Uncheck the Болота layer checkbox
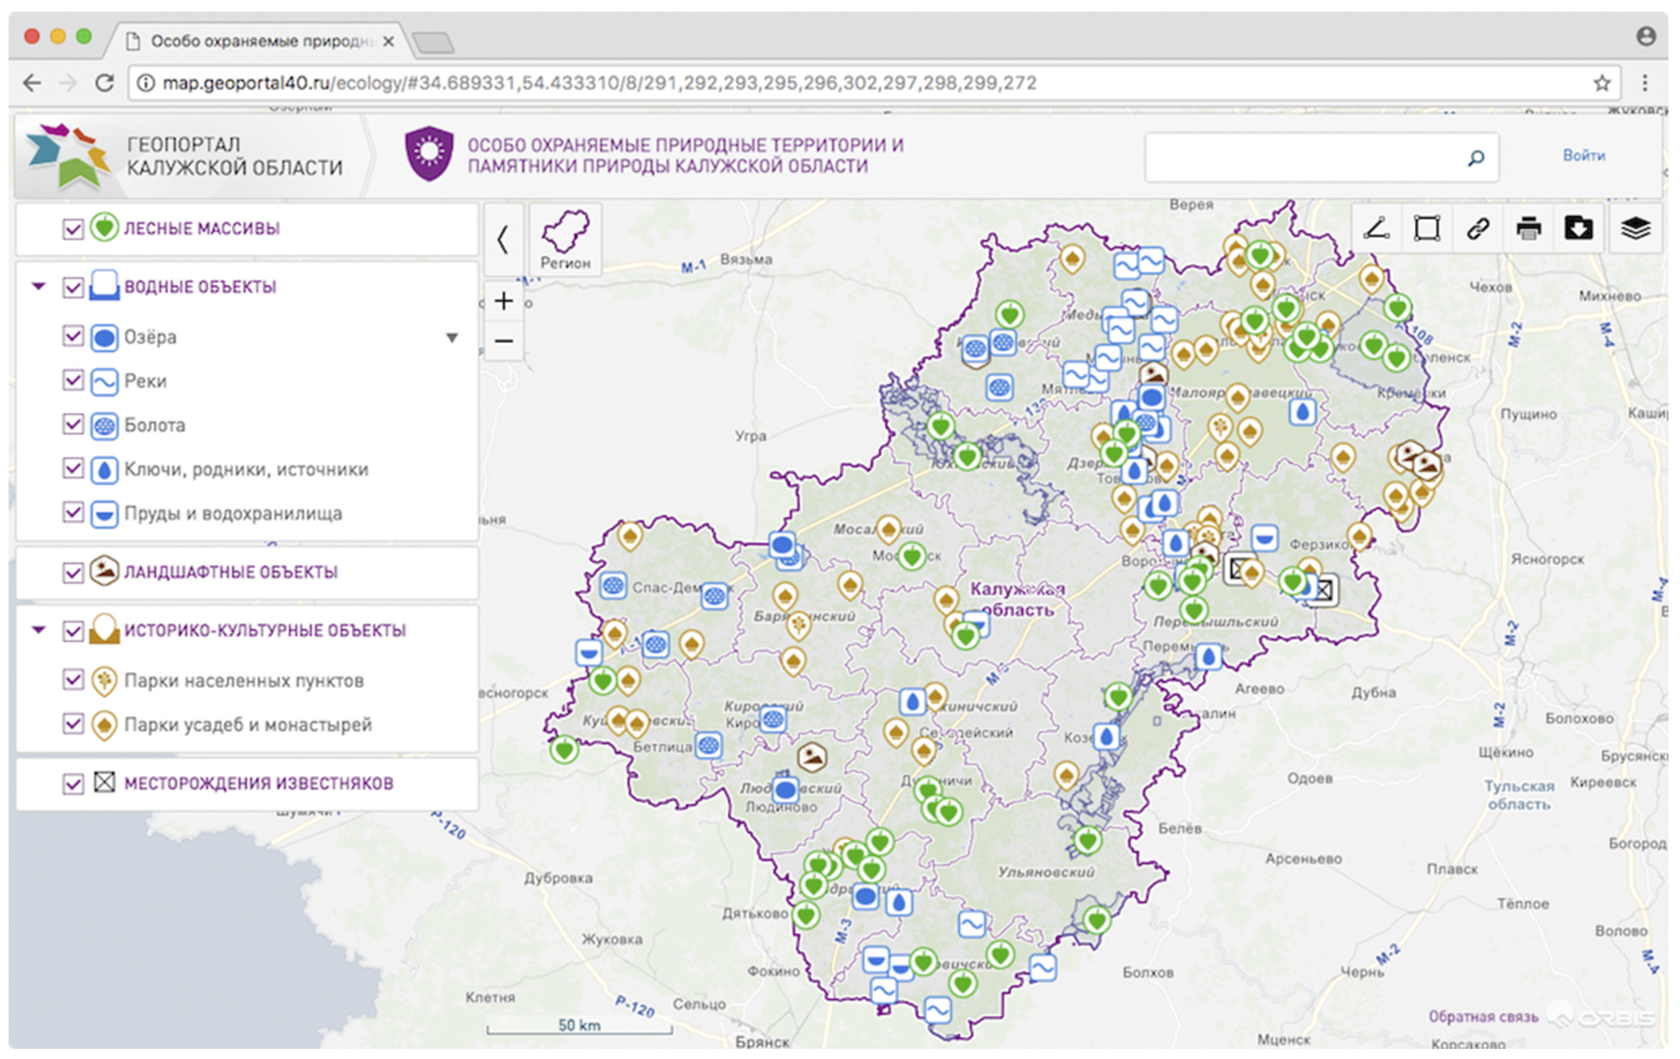The height and width of the screenshot is (1059, 1680). click(x=73, y=424)
